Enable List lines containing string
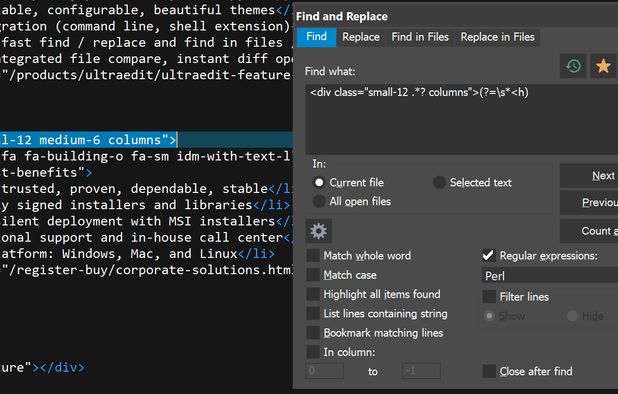This screenshot has width=618, height=394. coord(313,313)
